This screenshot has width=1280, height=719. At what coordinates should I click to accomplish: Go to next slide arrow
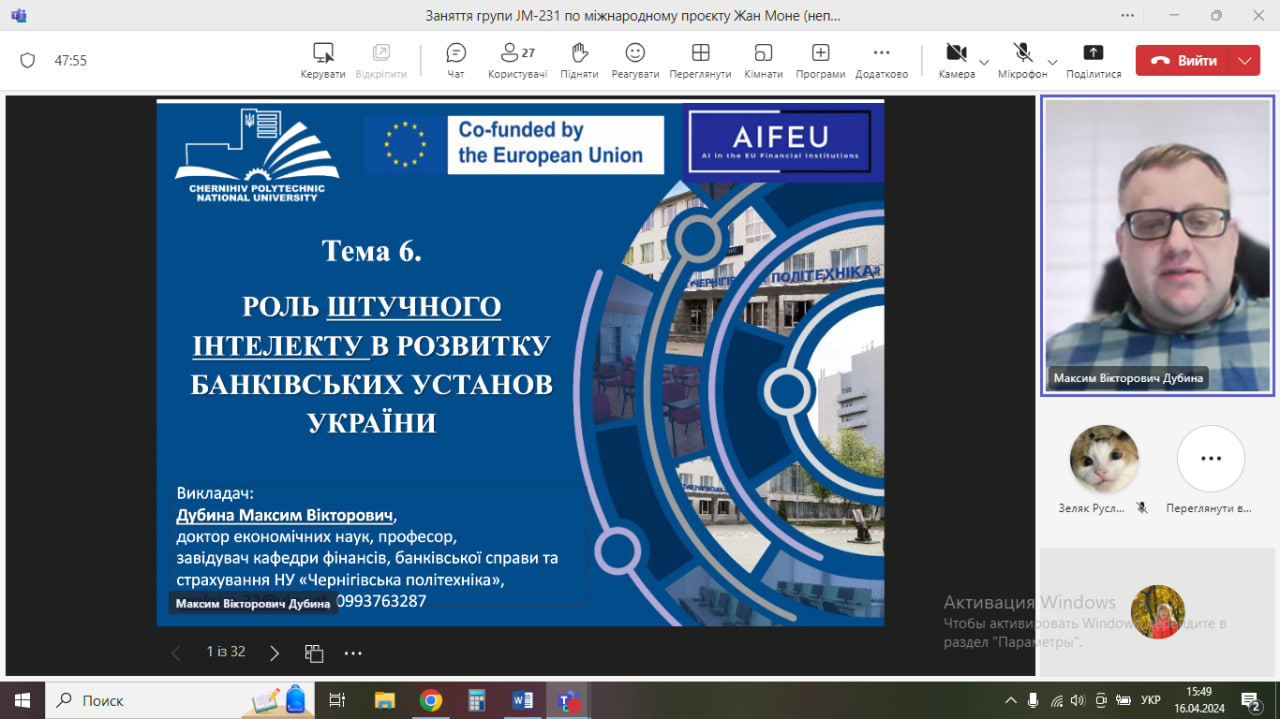(274, 653)
